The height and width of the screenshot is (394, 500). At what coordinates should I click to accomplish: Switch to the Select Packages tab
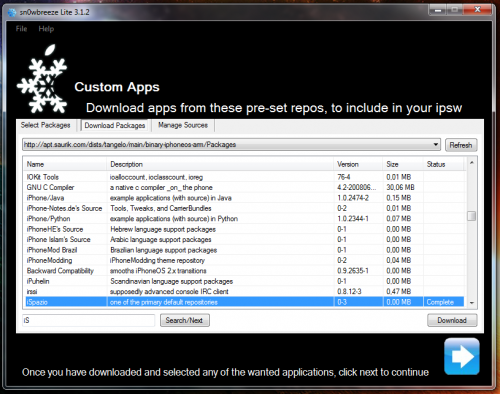coord(46,125)
